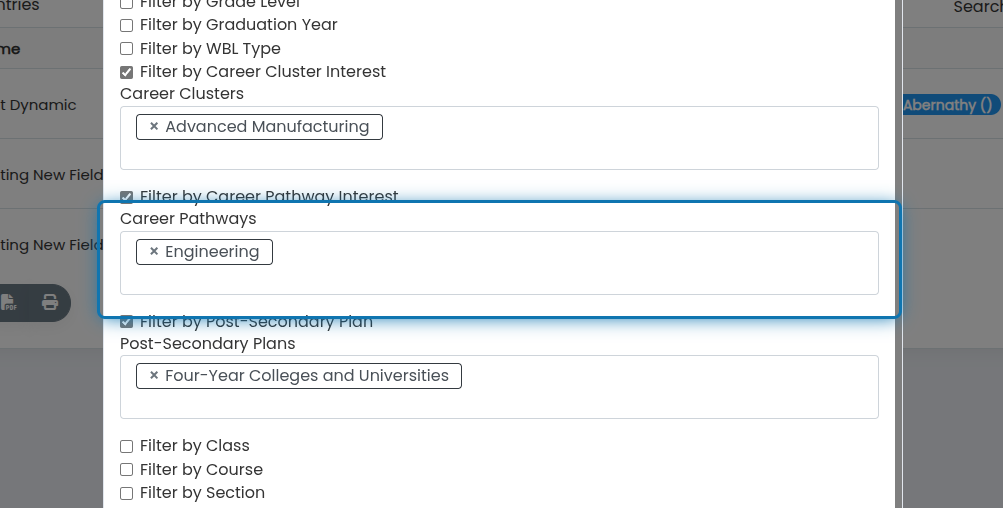Select the Advanced Manufacturing tag label
This screenshot has height=508, width=1003.
coord(267,127)
